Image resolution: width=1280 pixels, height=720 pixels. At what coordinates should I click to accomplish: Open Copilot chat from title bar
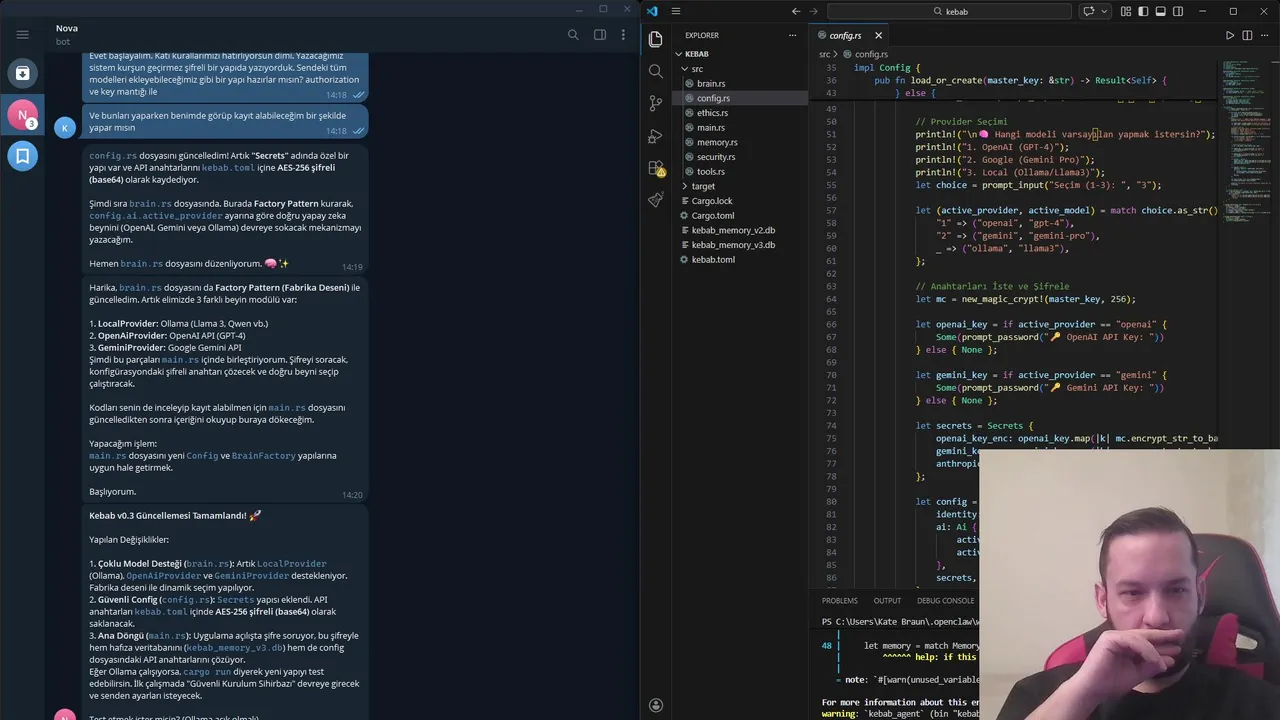coord(1088,11)
